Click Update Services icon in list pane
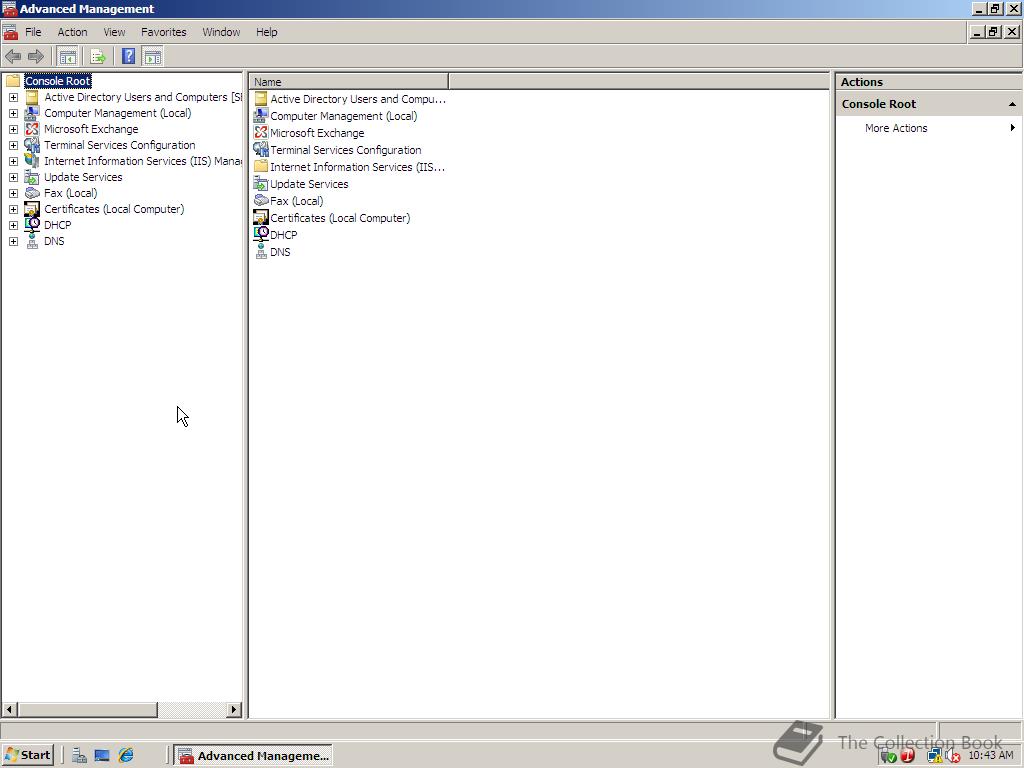Screen dimensions: 1024x768 pyautogui.click(x=261, y=184)
